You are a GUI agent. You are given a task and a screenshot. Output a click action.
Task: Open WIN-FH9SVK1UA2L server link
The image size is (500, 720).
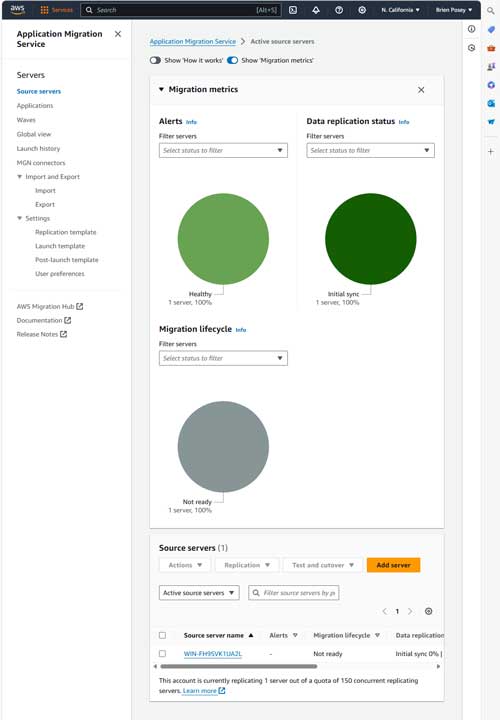pyautogui.click(x=213, y=653)
